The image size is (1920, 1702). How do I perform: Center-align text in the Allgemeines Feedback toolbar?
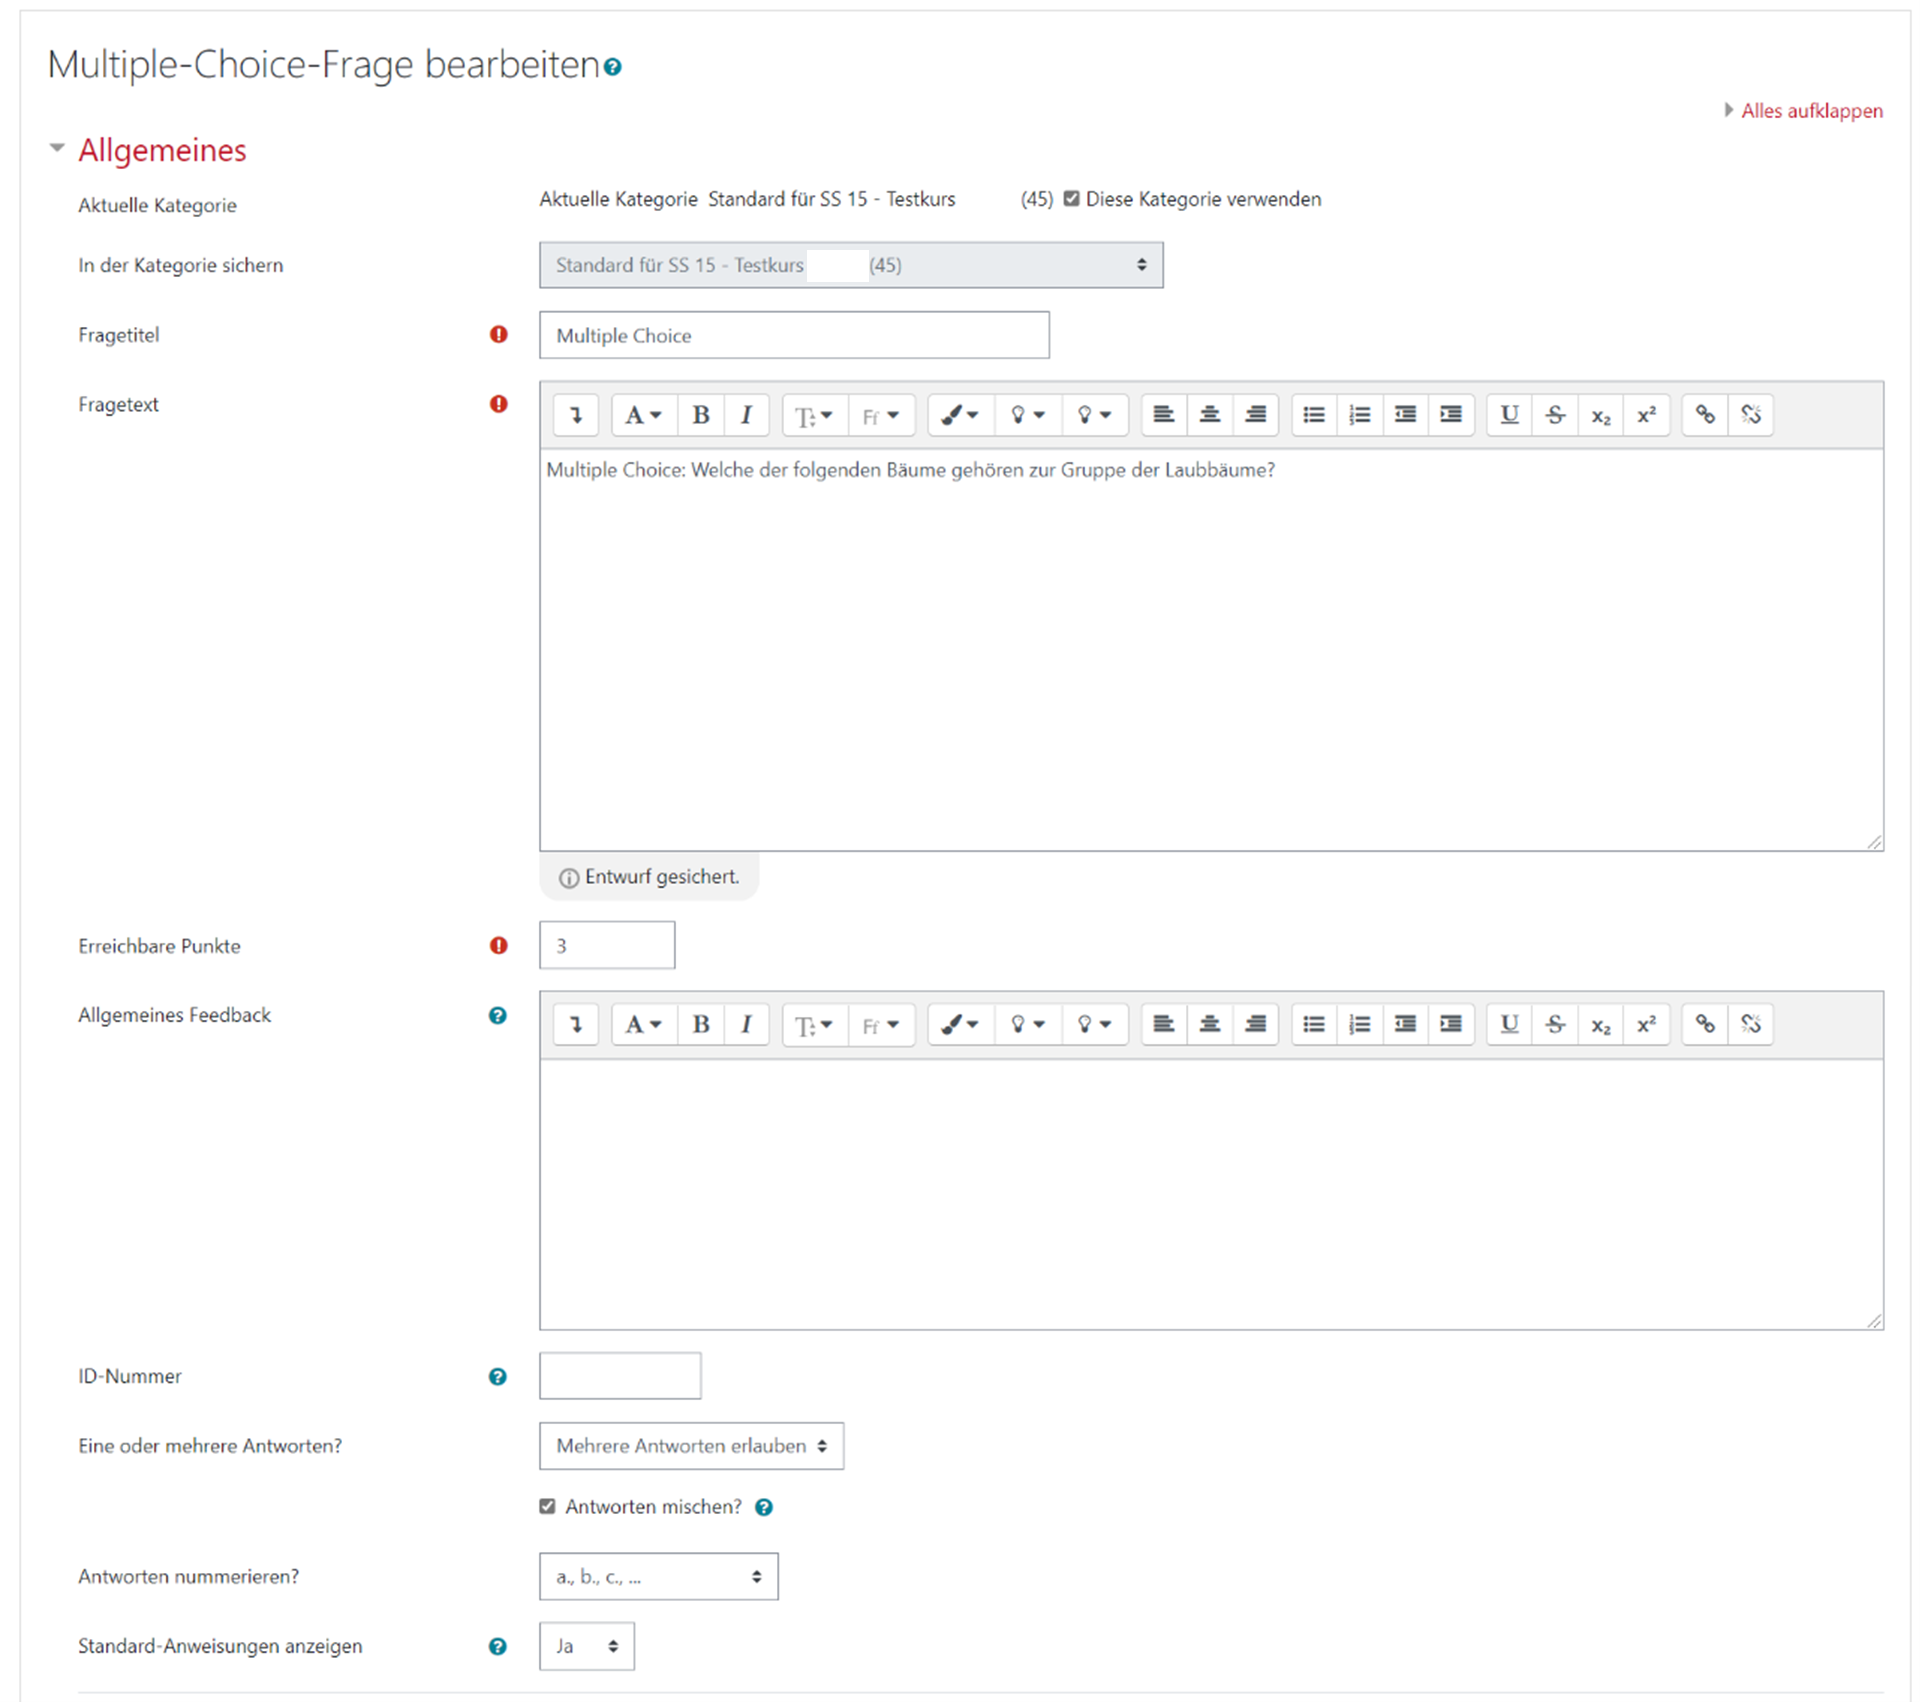tap(1209, 1024)
